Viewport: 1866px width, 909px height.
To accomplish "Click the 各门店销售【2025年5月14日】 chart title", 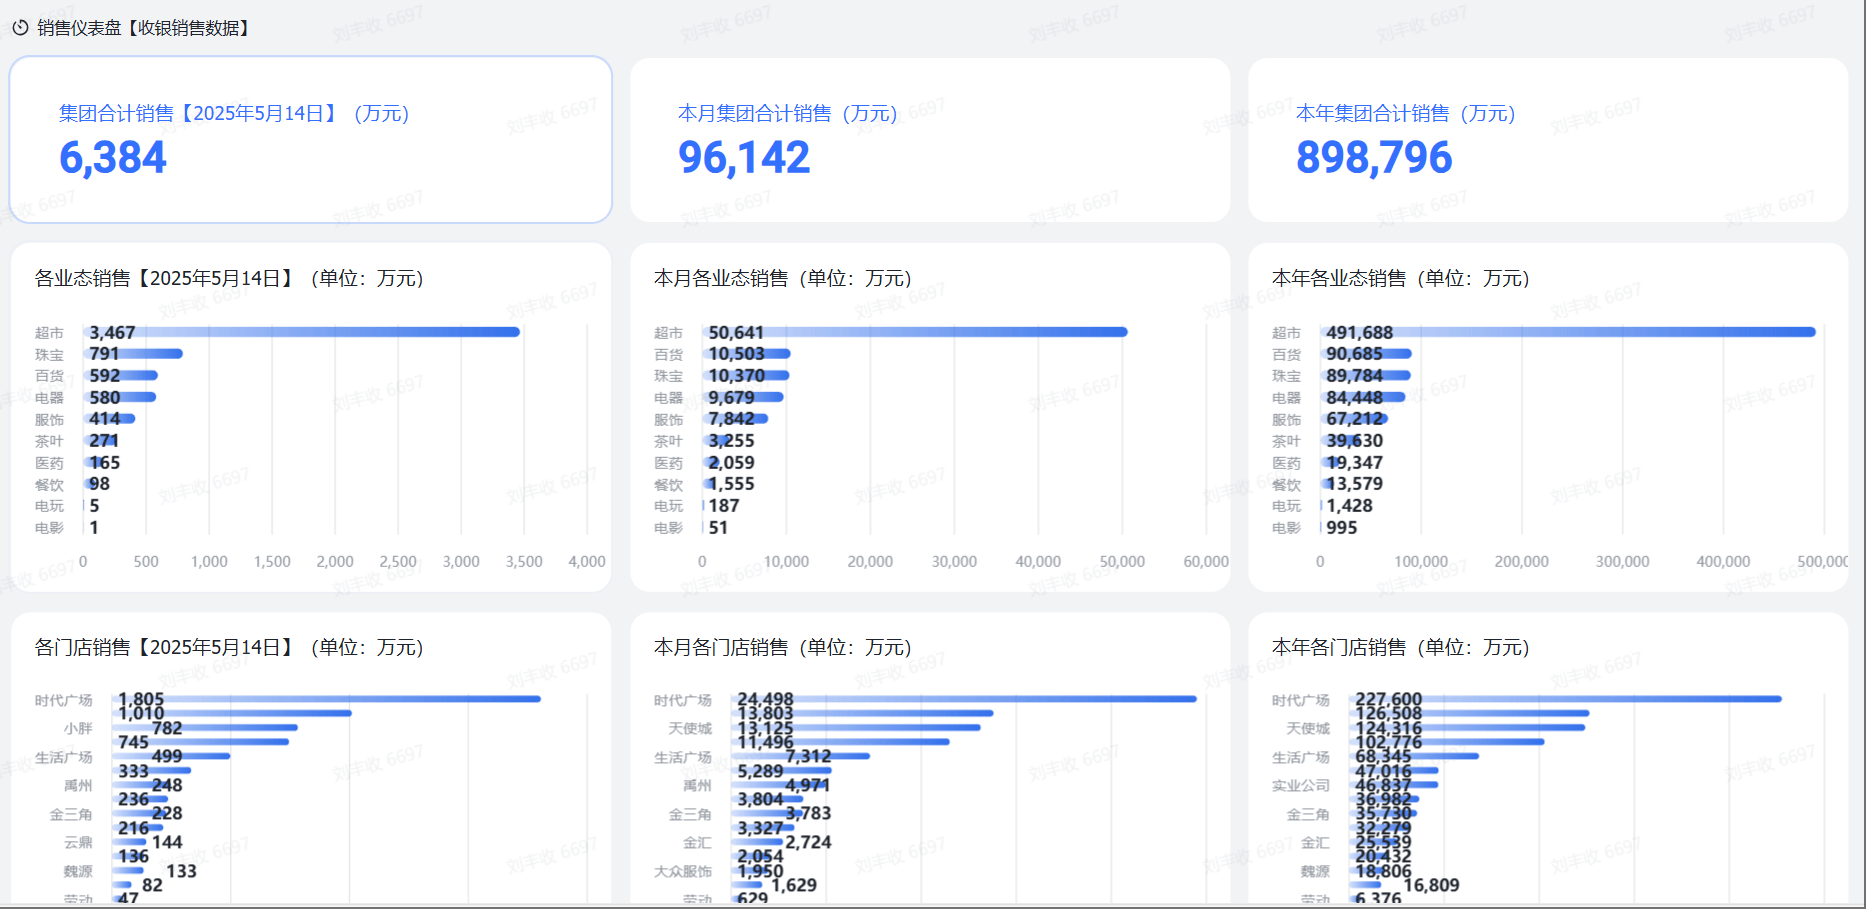I will tap(229, 647).
